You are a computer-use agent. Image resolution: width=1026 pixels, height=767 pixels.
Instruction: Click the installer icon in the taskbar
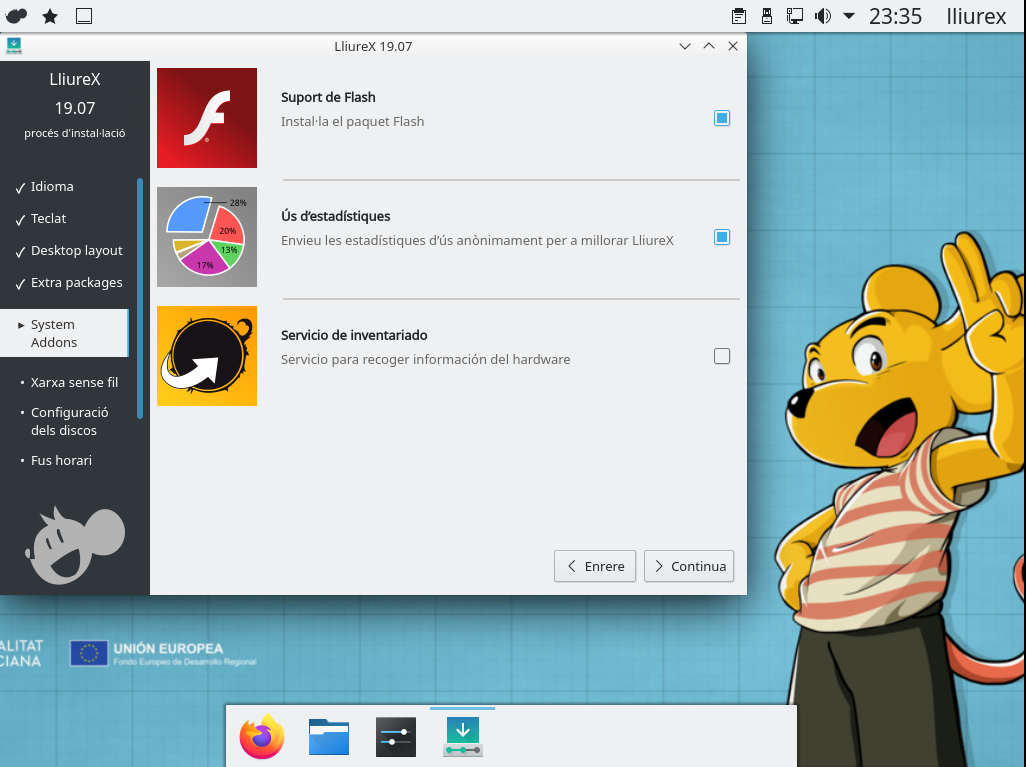(x=463, y=736)
